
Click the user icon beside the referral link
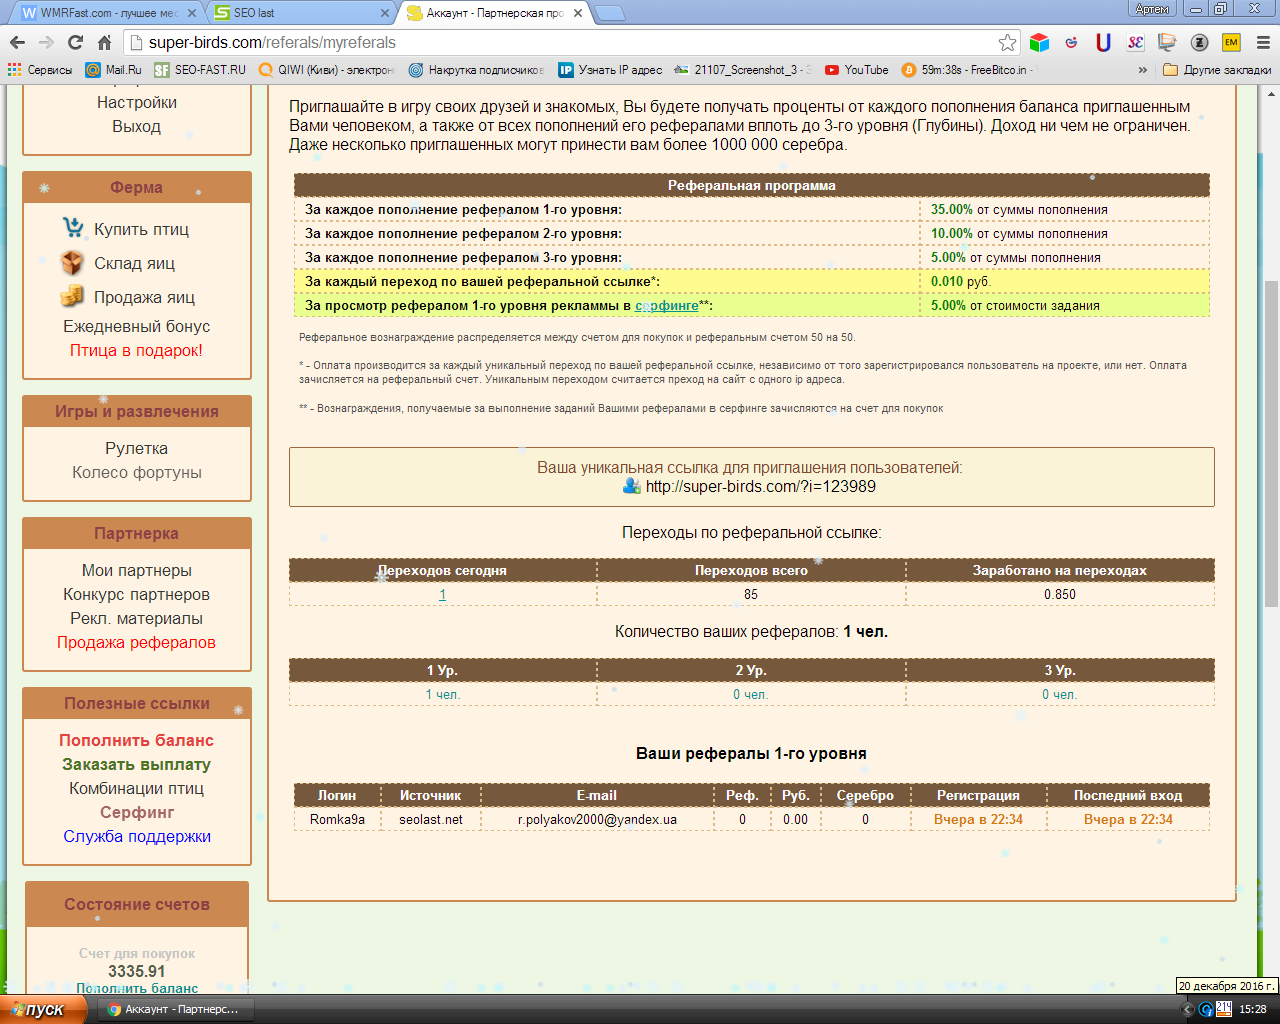(632, 486)
